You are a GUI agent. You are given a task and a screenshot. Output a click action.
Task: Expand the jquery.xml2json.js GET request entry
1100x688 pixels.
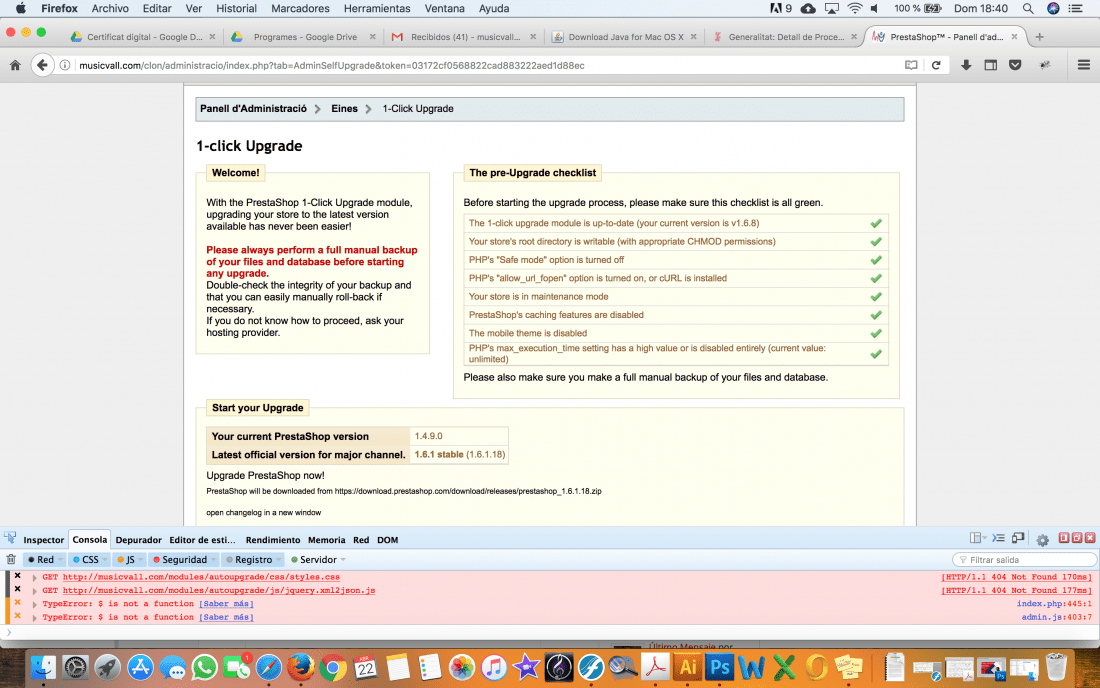[x=34, y=591]
